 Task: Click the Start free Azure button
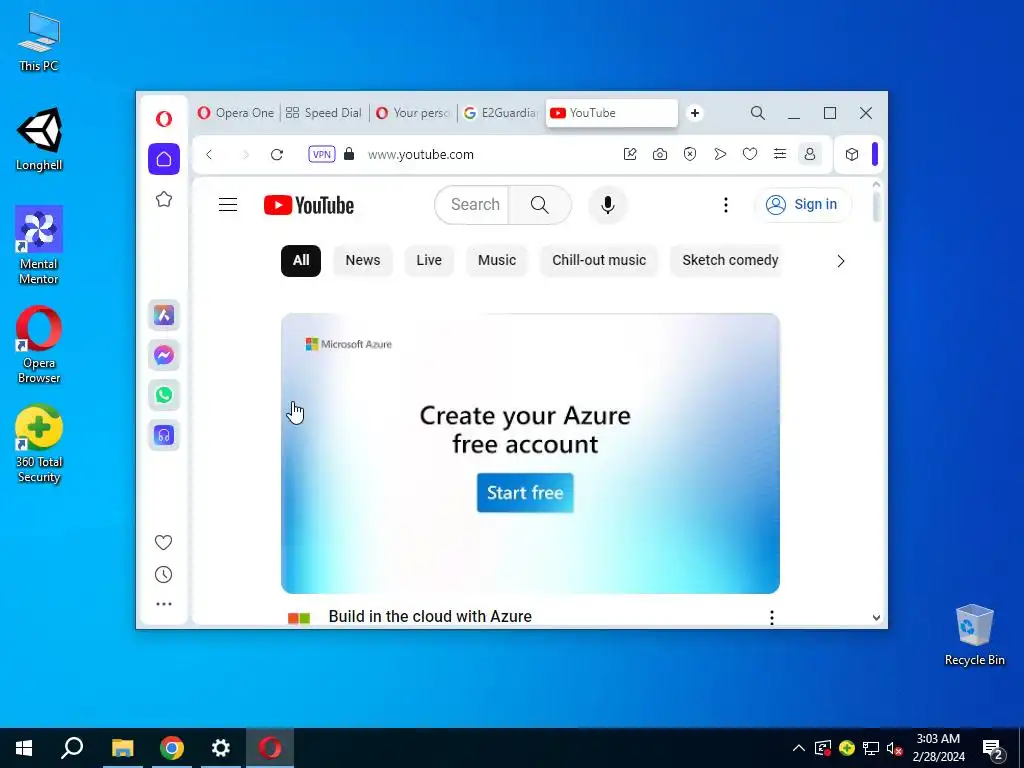tap(525, 492)
